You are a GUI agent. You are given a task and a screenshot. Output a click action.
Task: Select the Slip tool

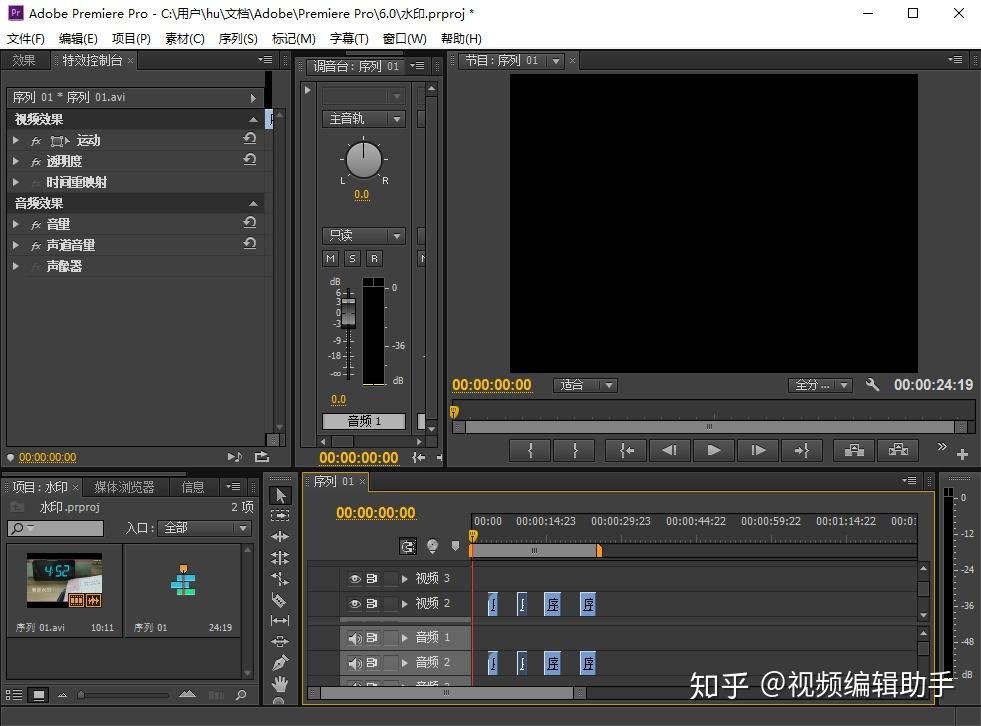(x=280, y=620)
